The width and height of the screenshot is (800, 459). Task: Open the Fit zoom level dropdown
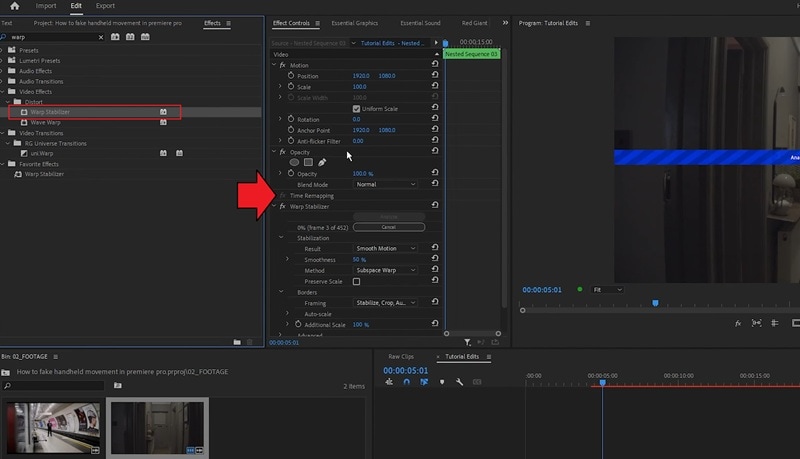[607, 290]
